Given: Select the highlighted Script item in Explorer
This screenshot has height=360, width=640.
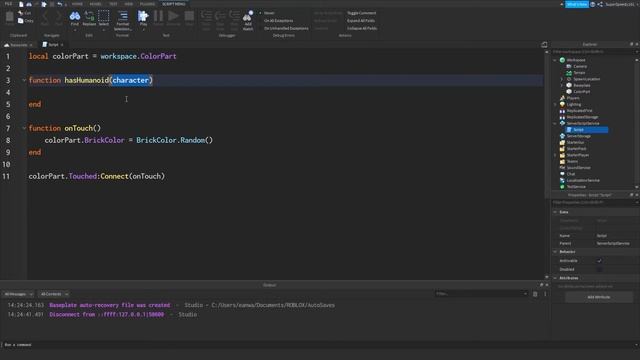Looking at the screenshot, I should click(587, 130).
